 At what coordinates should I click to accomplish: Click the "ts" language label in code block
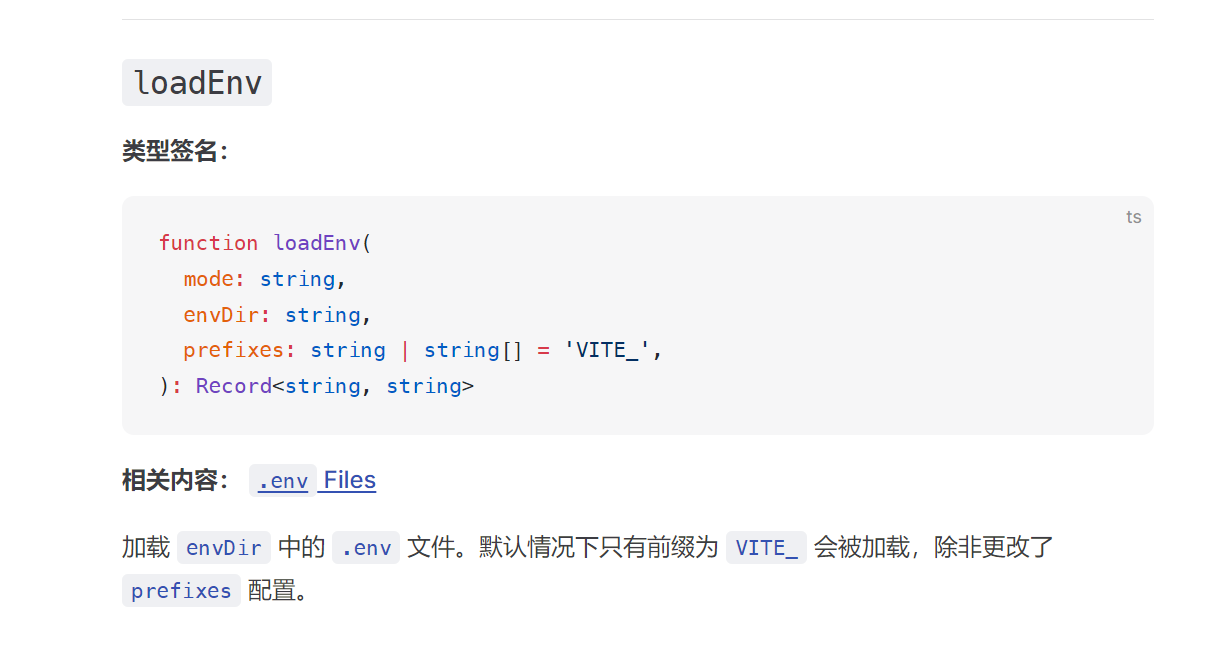point(1133,217)
